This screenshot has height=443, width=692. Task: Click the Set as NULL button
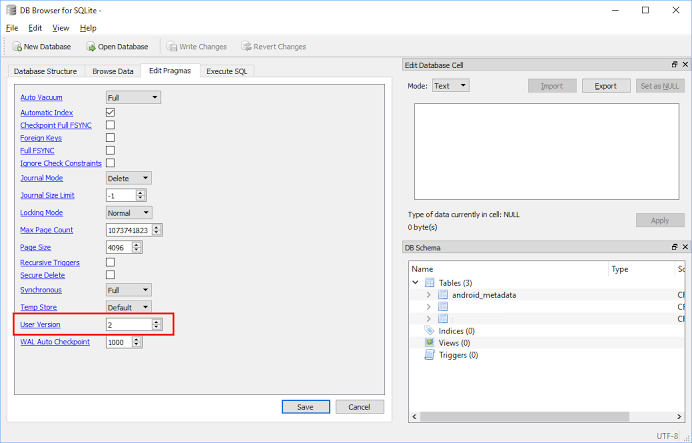click(x=660, y=86)
